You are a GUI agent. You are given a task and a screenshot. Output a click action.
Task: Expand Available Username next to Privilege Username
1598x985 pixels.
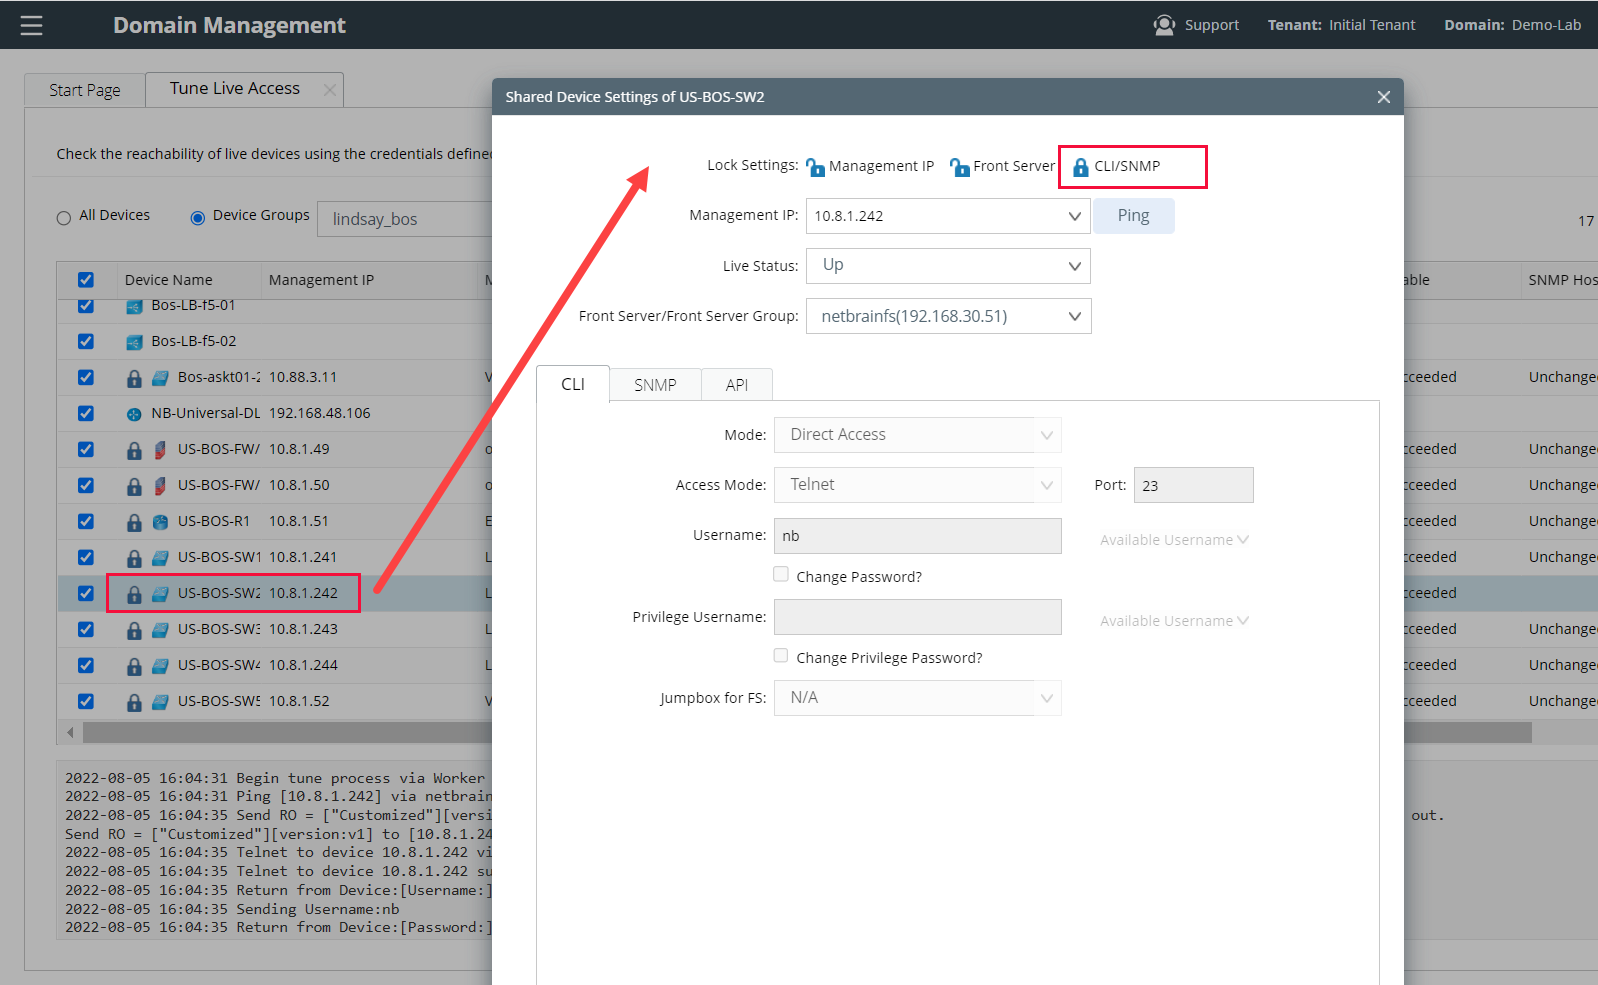point(1174,621)
